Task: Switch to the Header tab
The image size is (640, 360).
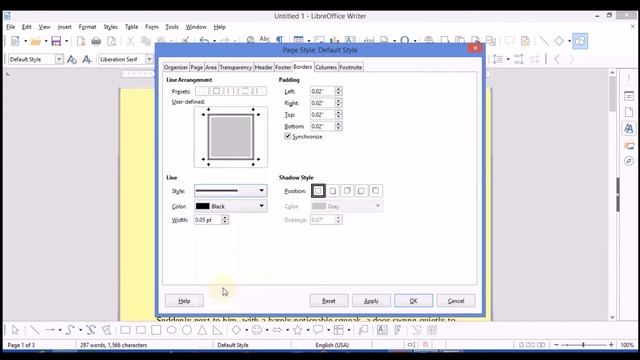Action: pyautogui.click(x=264, y=67)
